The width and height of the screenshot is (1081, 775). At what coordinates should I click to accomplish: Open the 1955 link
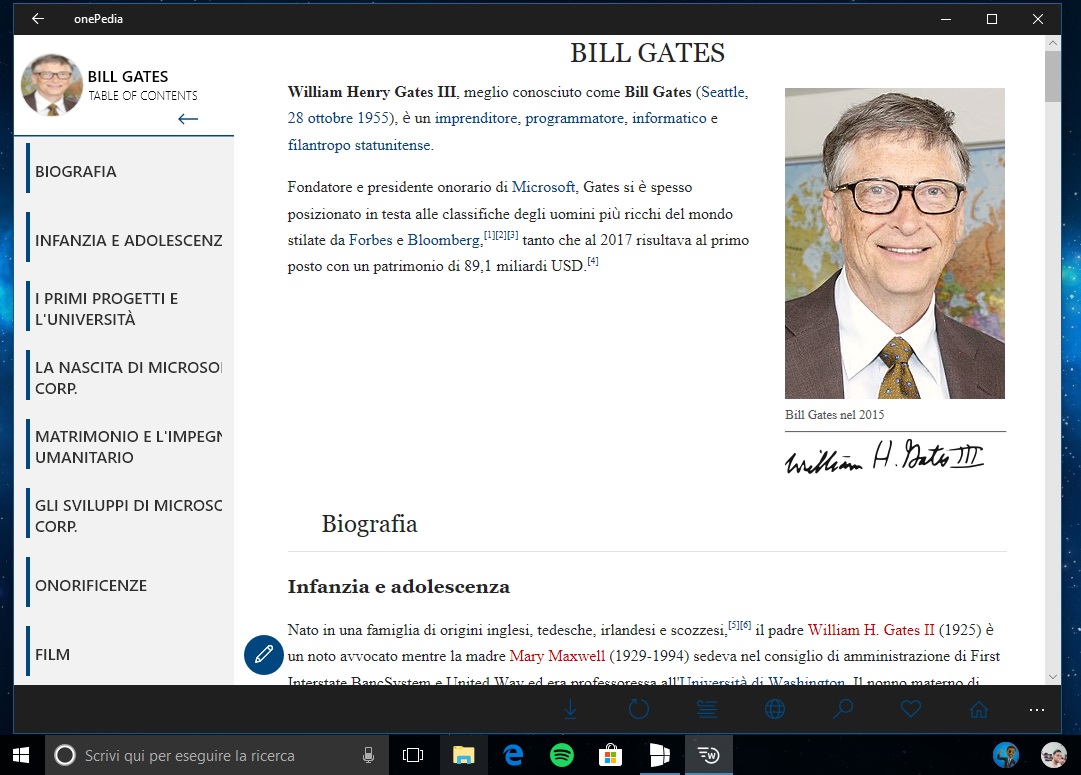click(x=372, y=118)
